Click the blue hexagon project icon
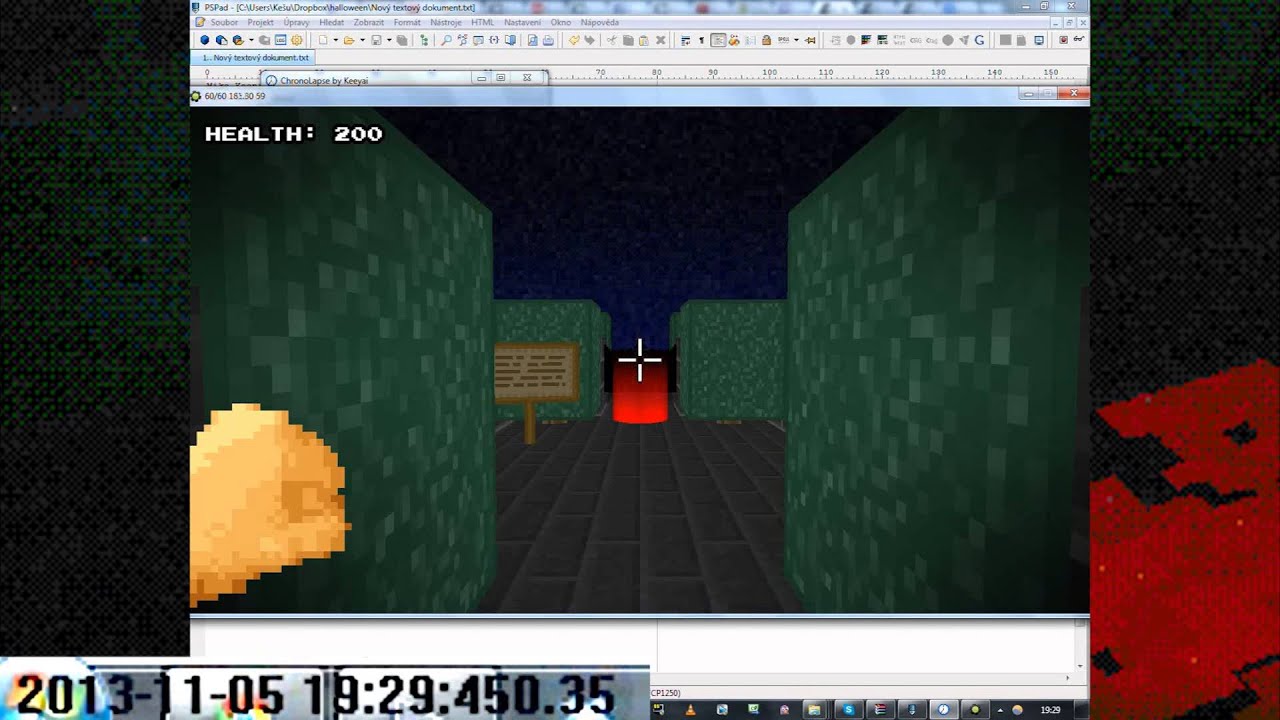The image size is (1280, 720). 204,40
